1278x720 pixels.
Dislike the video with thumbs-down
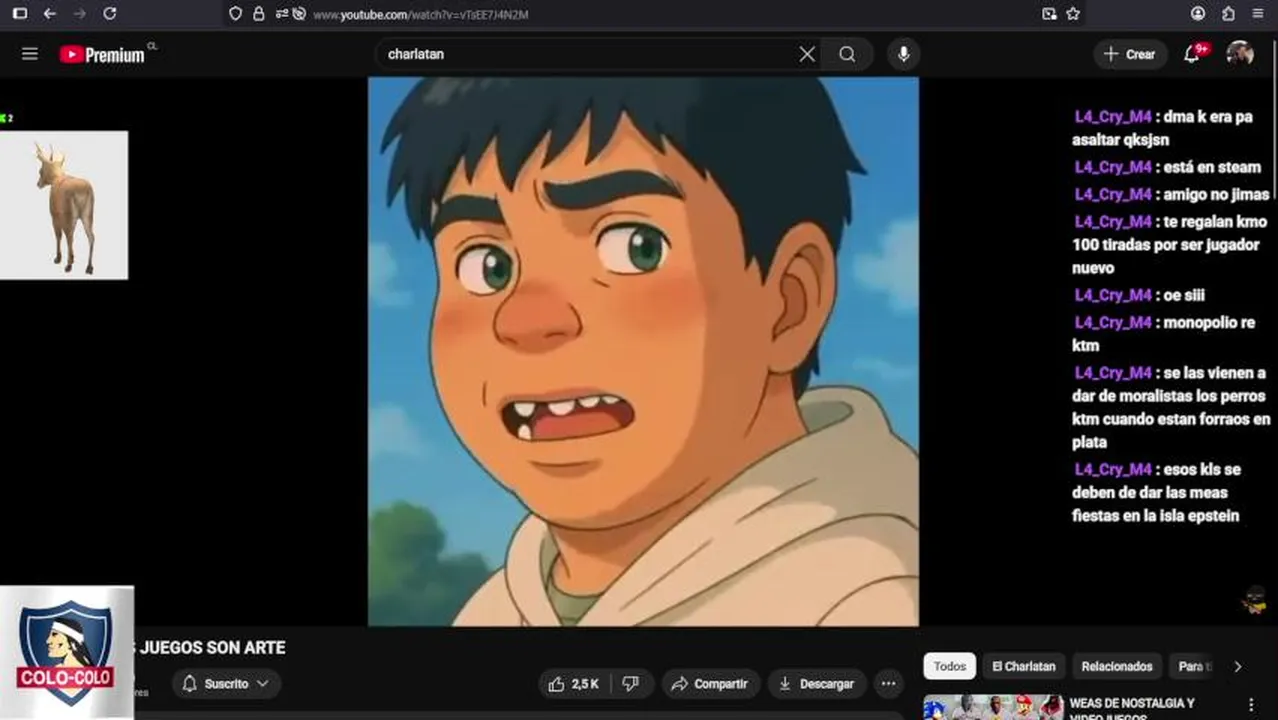(x=631, y=684)
